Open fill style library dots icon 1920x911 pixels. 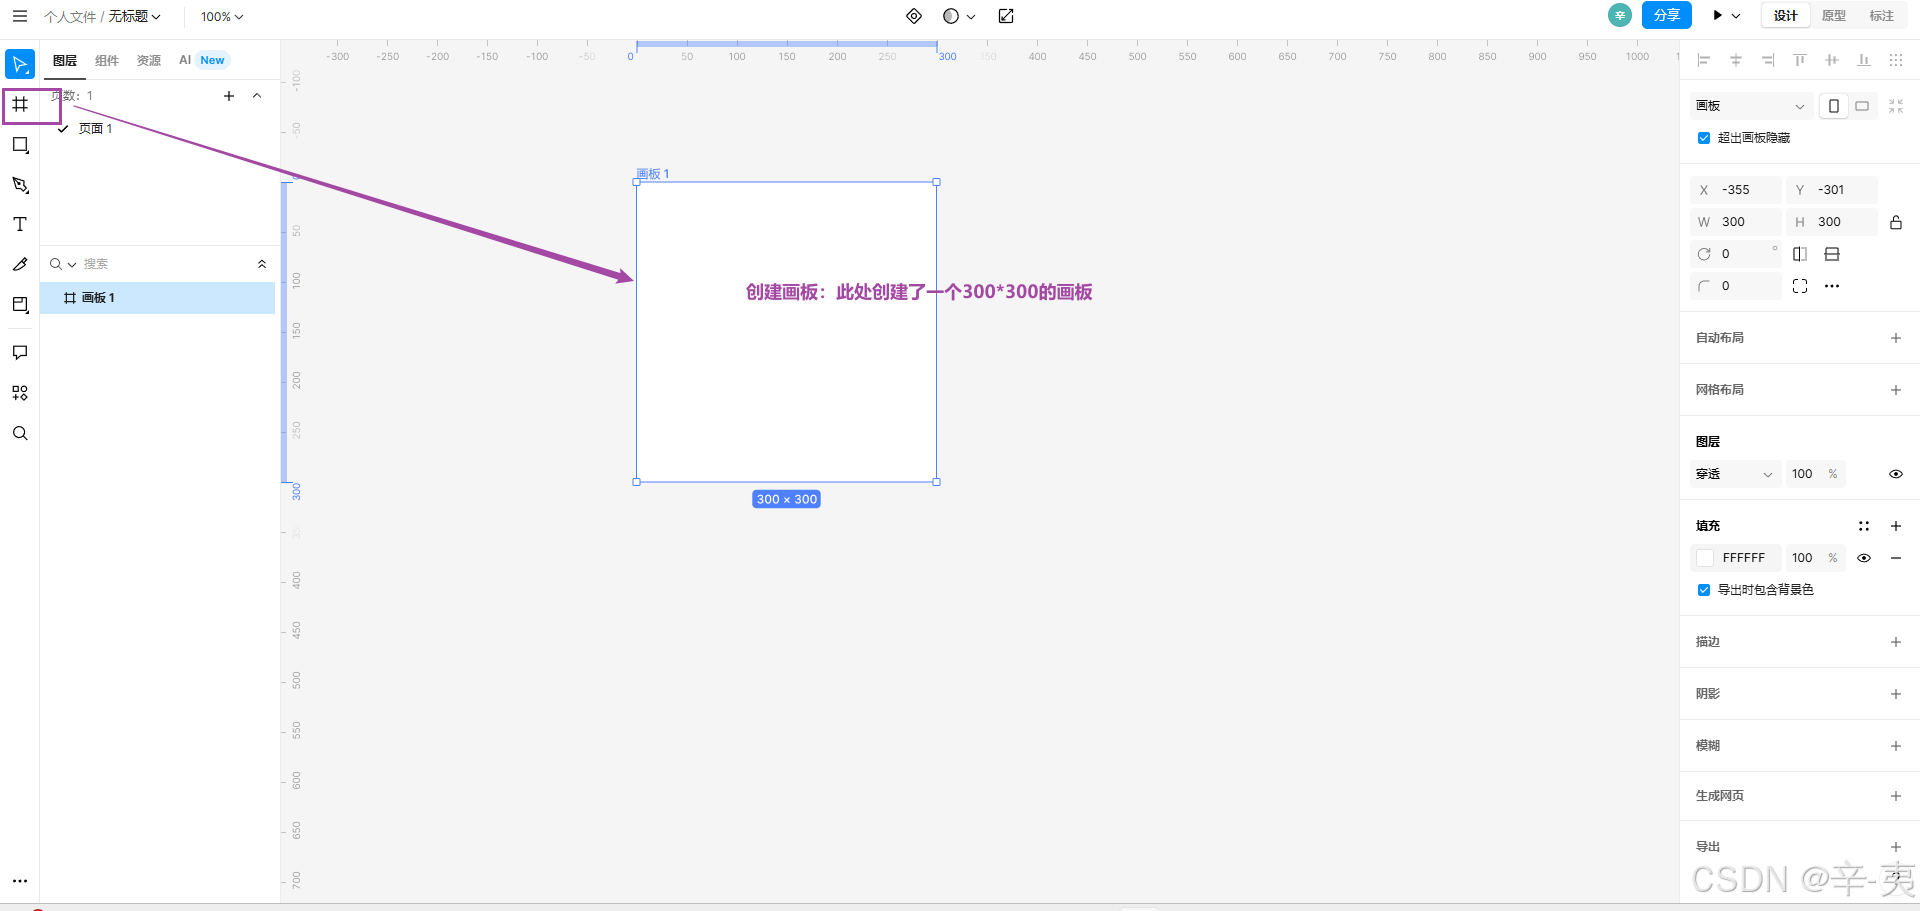pyautogui.click(x=1864, y=526)
